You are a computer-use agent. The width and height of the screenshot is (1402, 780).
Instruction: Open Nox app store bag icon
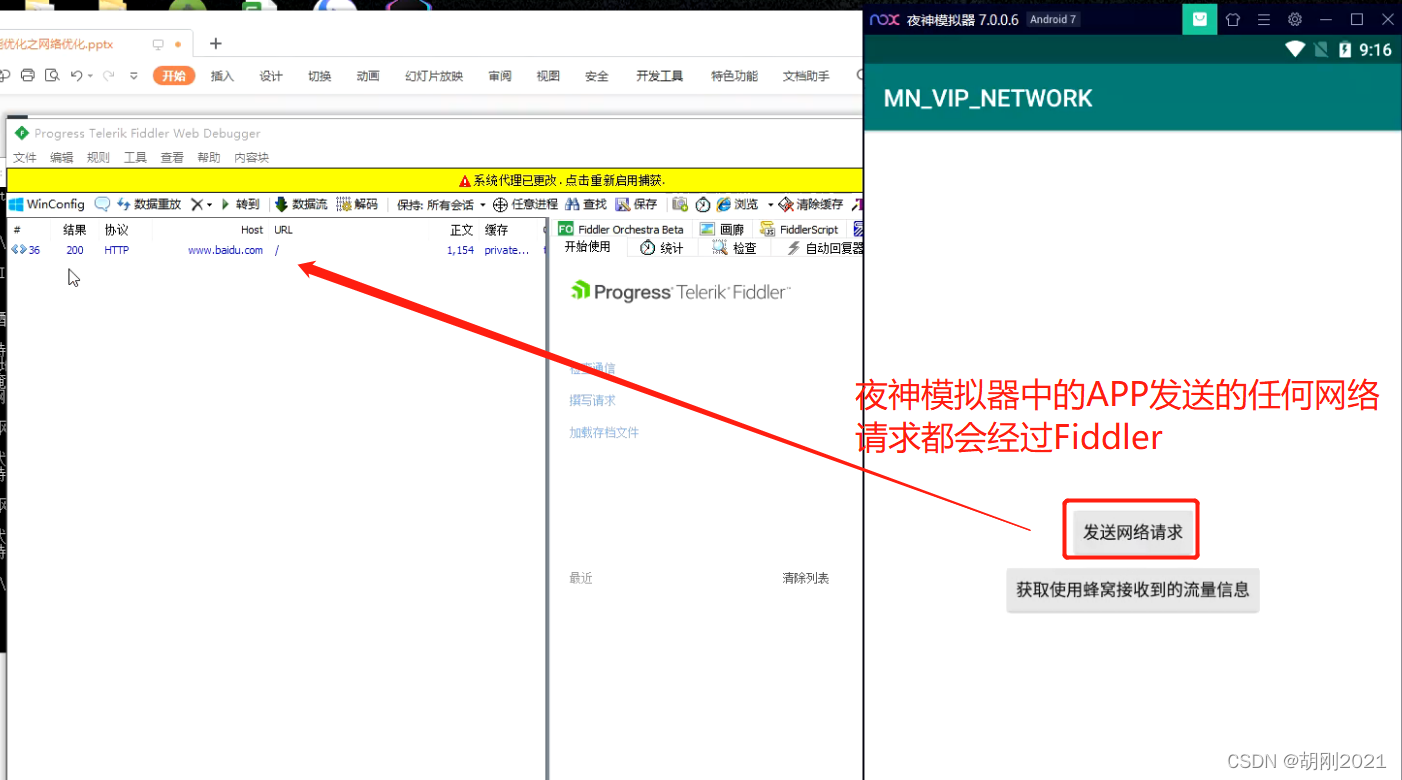click(1200, 19)
